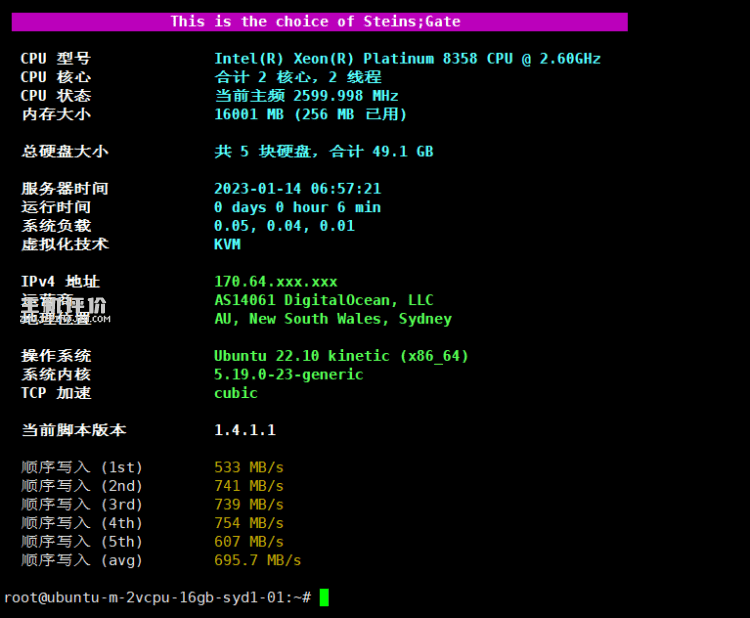This screenshot has width=750, height=618.
Task: Click the Ubuntu 22.10 kinetic OS text
Action: [341, 356]
